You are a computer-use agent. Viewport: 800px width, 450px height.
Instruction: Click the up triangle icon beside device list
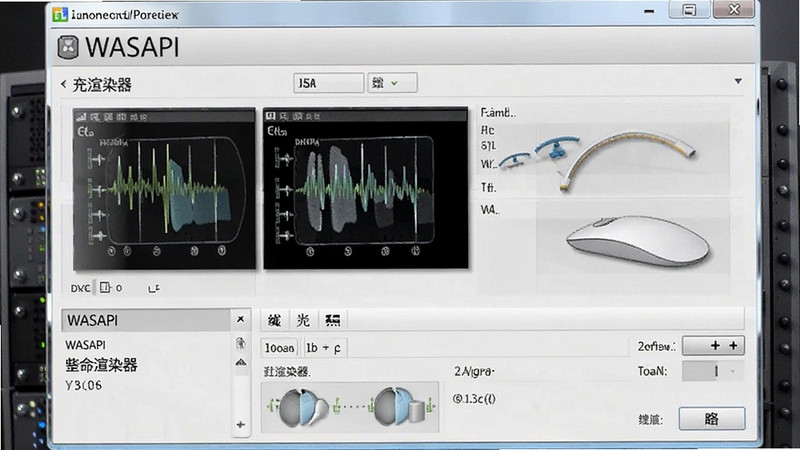pos(241,363)
